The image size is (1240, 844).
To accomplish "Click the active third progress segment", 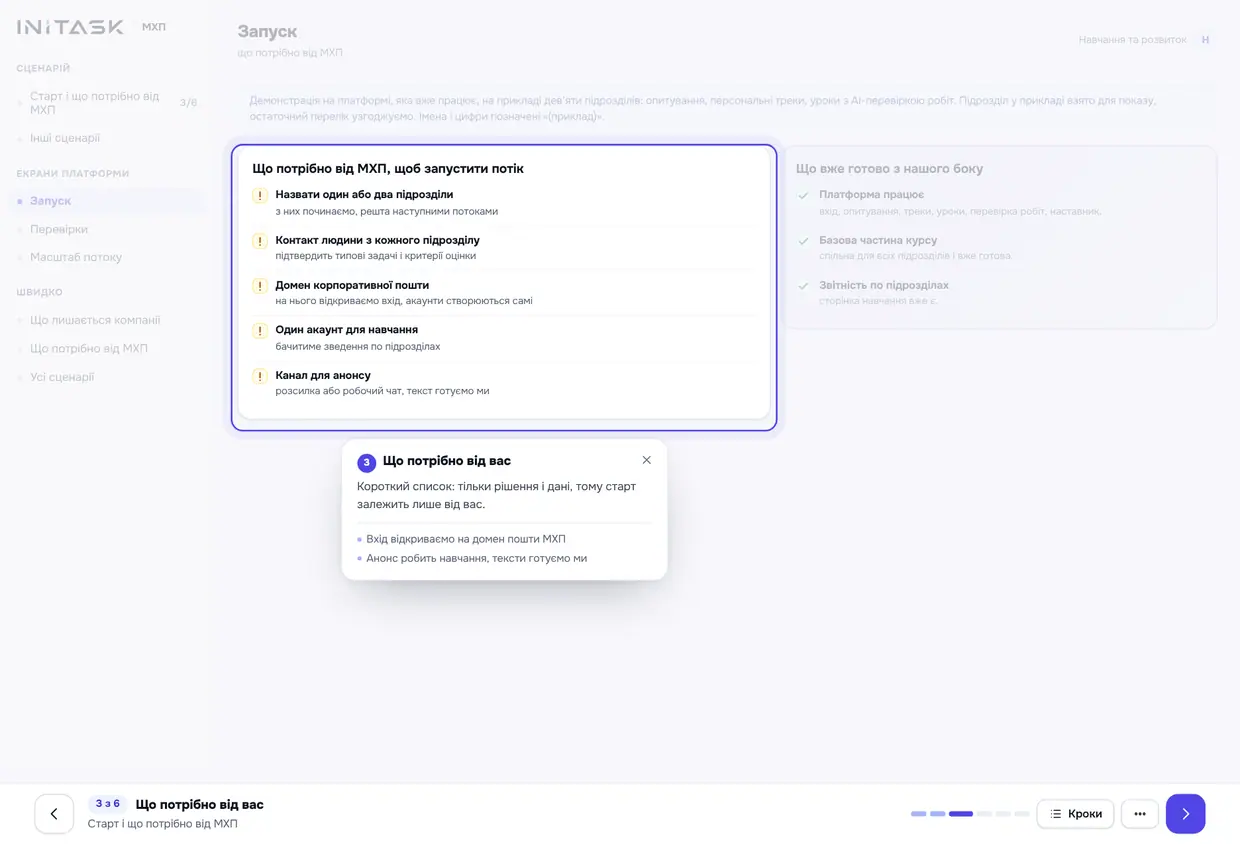I will 961,814.
